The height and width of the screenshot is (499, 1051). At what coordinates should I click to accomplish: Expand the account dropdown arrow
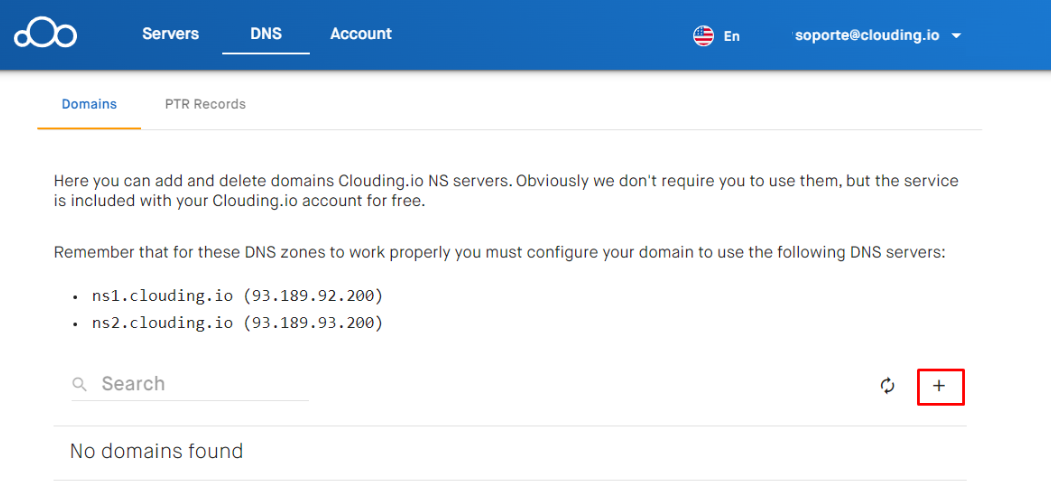[x=956, y=36]
